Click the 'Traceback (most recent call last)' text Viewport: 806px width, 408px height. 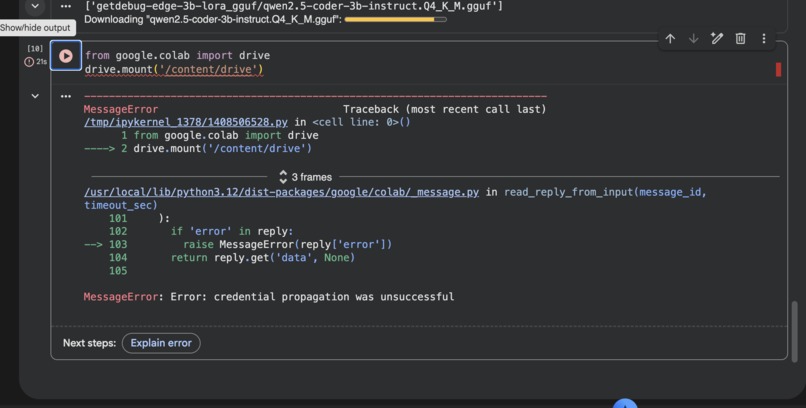445,109
